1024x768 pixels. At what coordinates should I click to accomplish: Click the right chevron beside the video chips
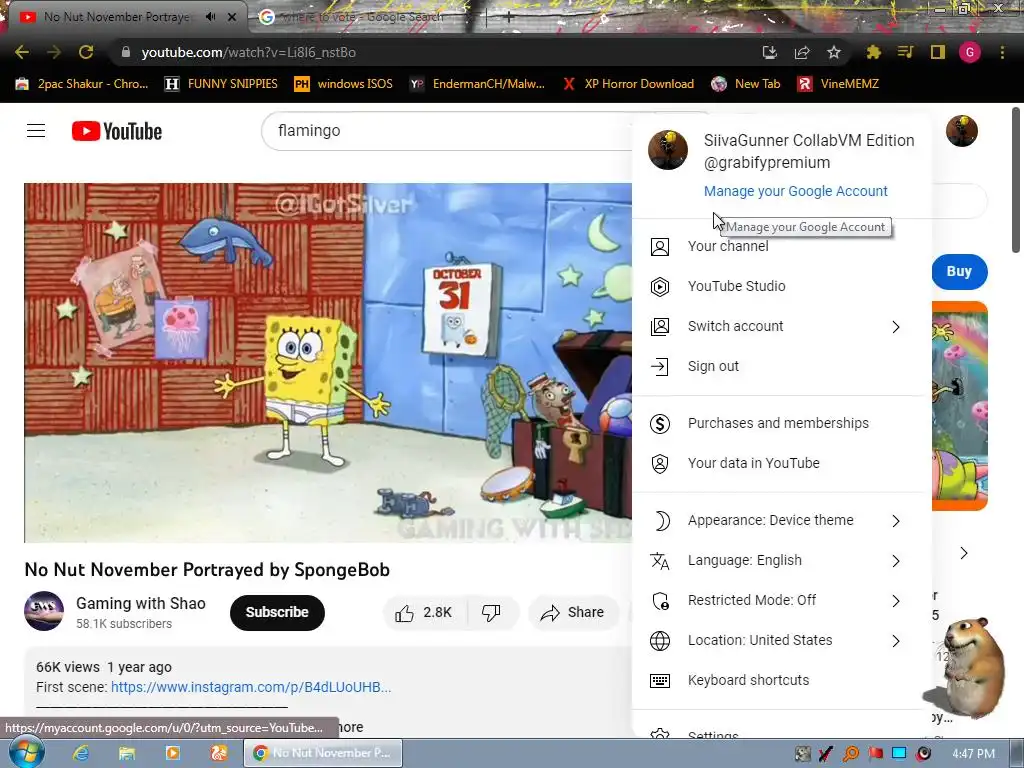click(x=964, y=553)
